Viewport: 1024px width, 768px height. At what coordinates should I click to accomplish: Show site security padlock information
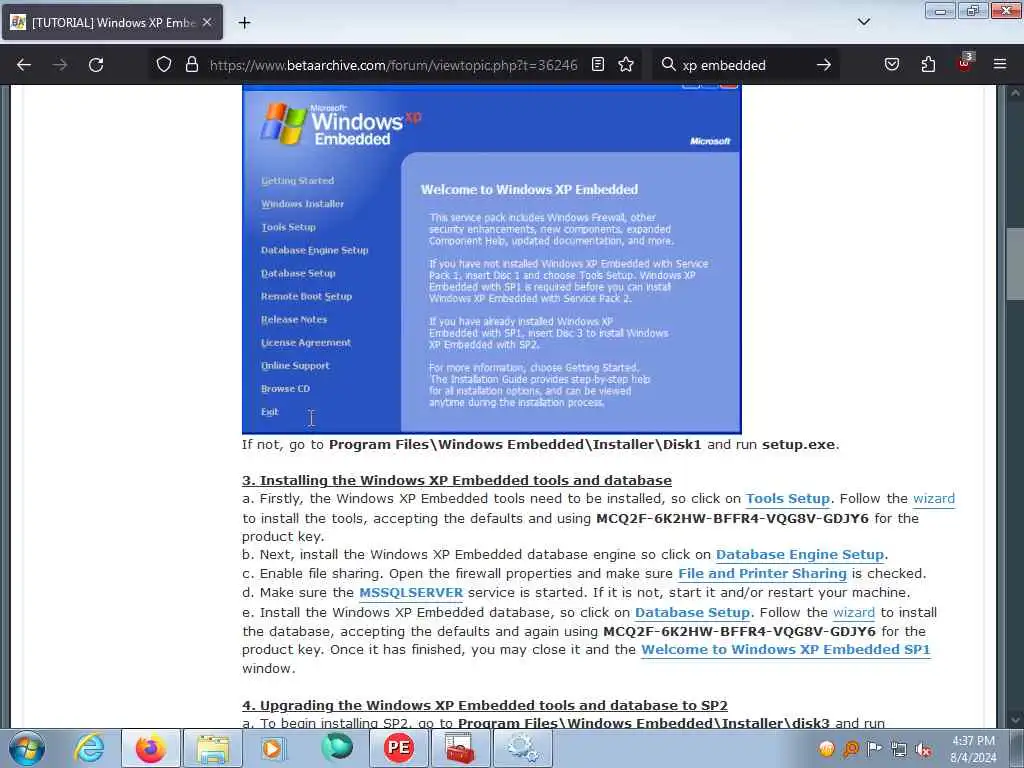click(191, 65)
